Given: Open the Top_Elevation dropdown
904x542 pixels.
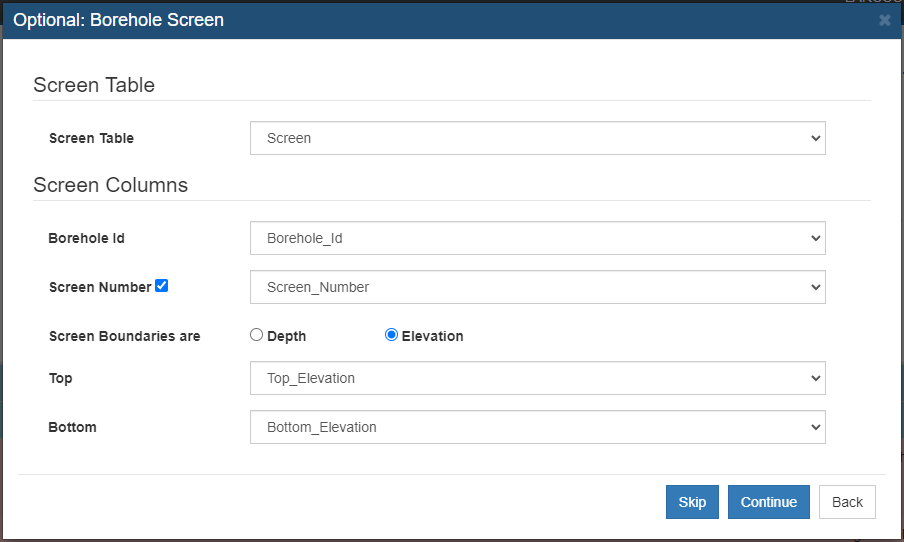Looking at the screenshot, I should (537, 378).
